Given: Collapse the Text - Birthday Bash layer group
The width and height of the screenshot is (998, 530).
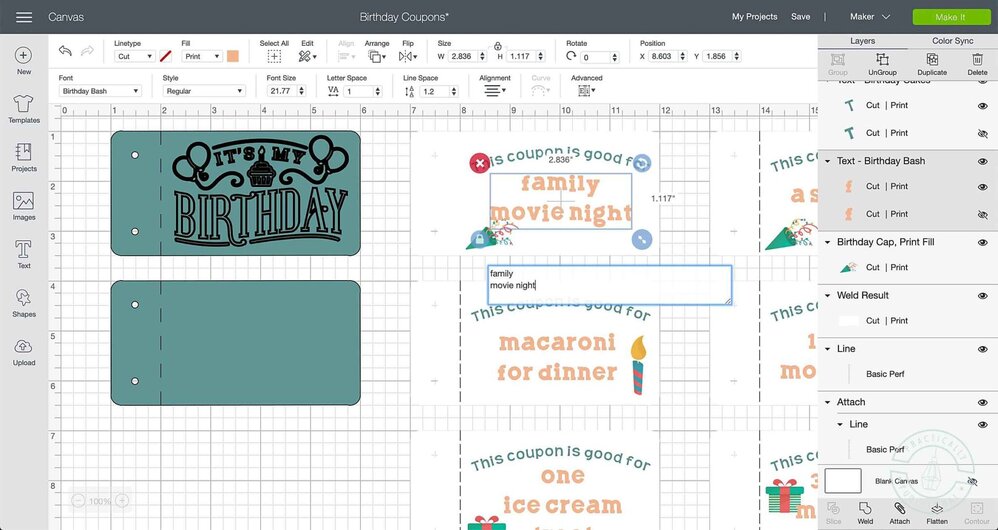Looking at the screenshot, I should [x=827, y=162].
